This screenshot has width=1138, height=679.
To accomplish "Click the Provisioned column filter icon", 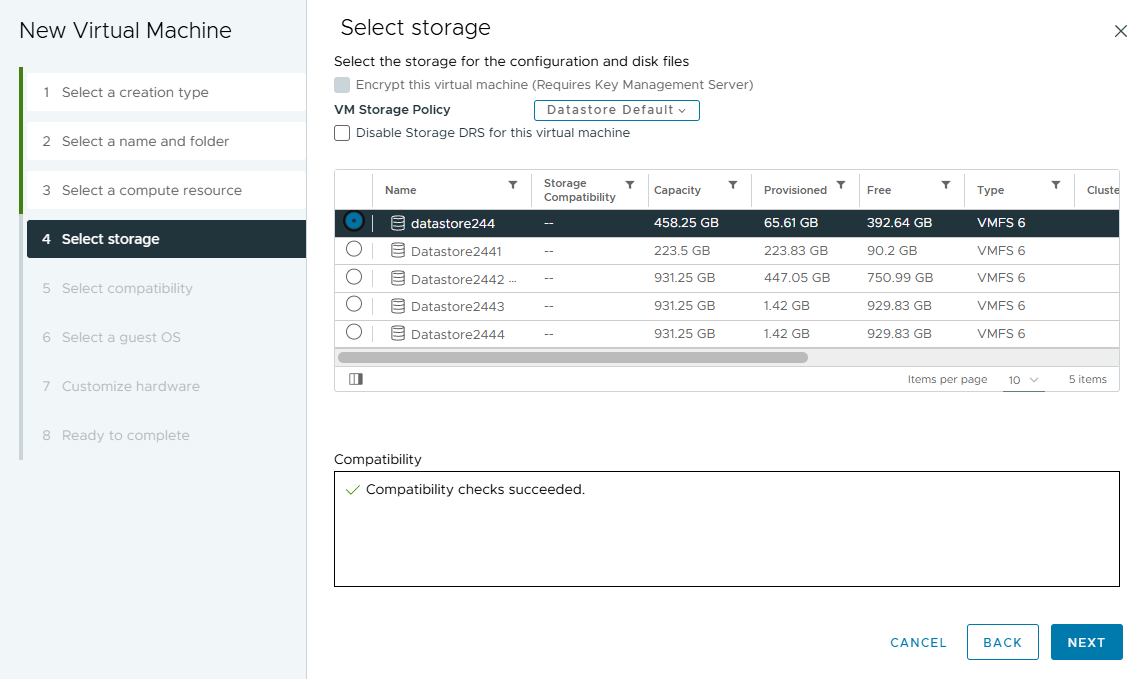I will pos(841,185).
